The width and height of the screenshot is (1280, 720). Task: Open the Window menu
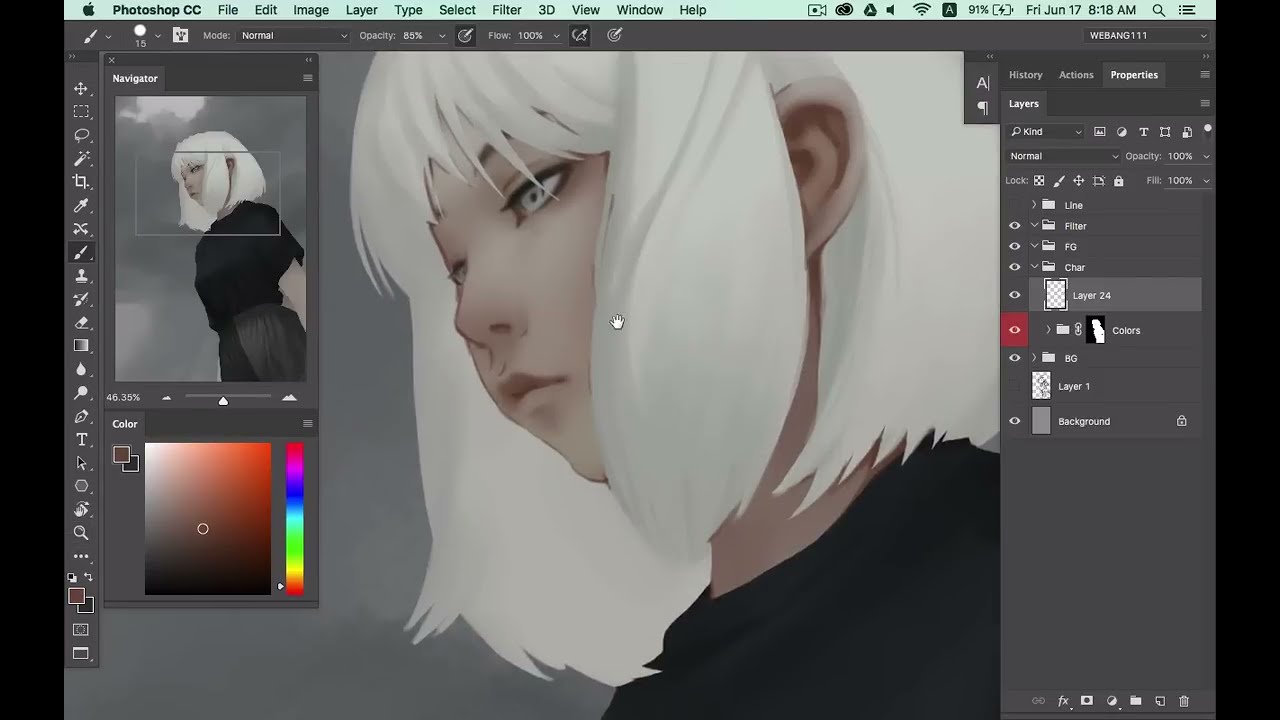coord(639,10)
